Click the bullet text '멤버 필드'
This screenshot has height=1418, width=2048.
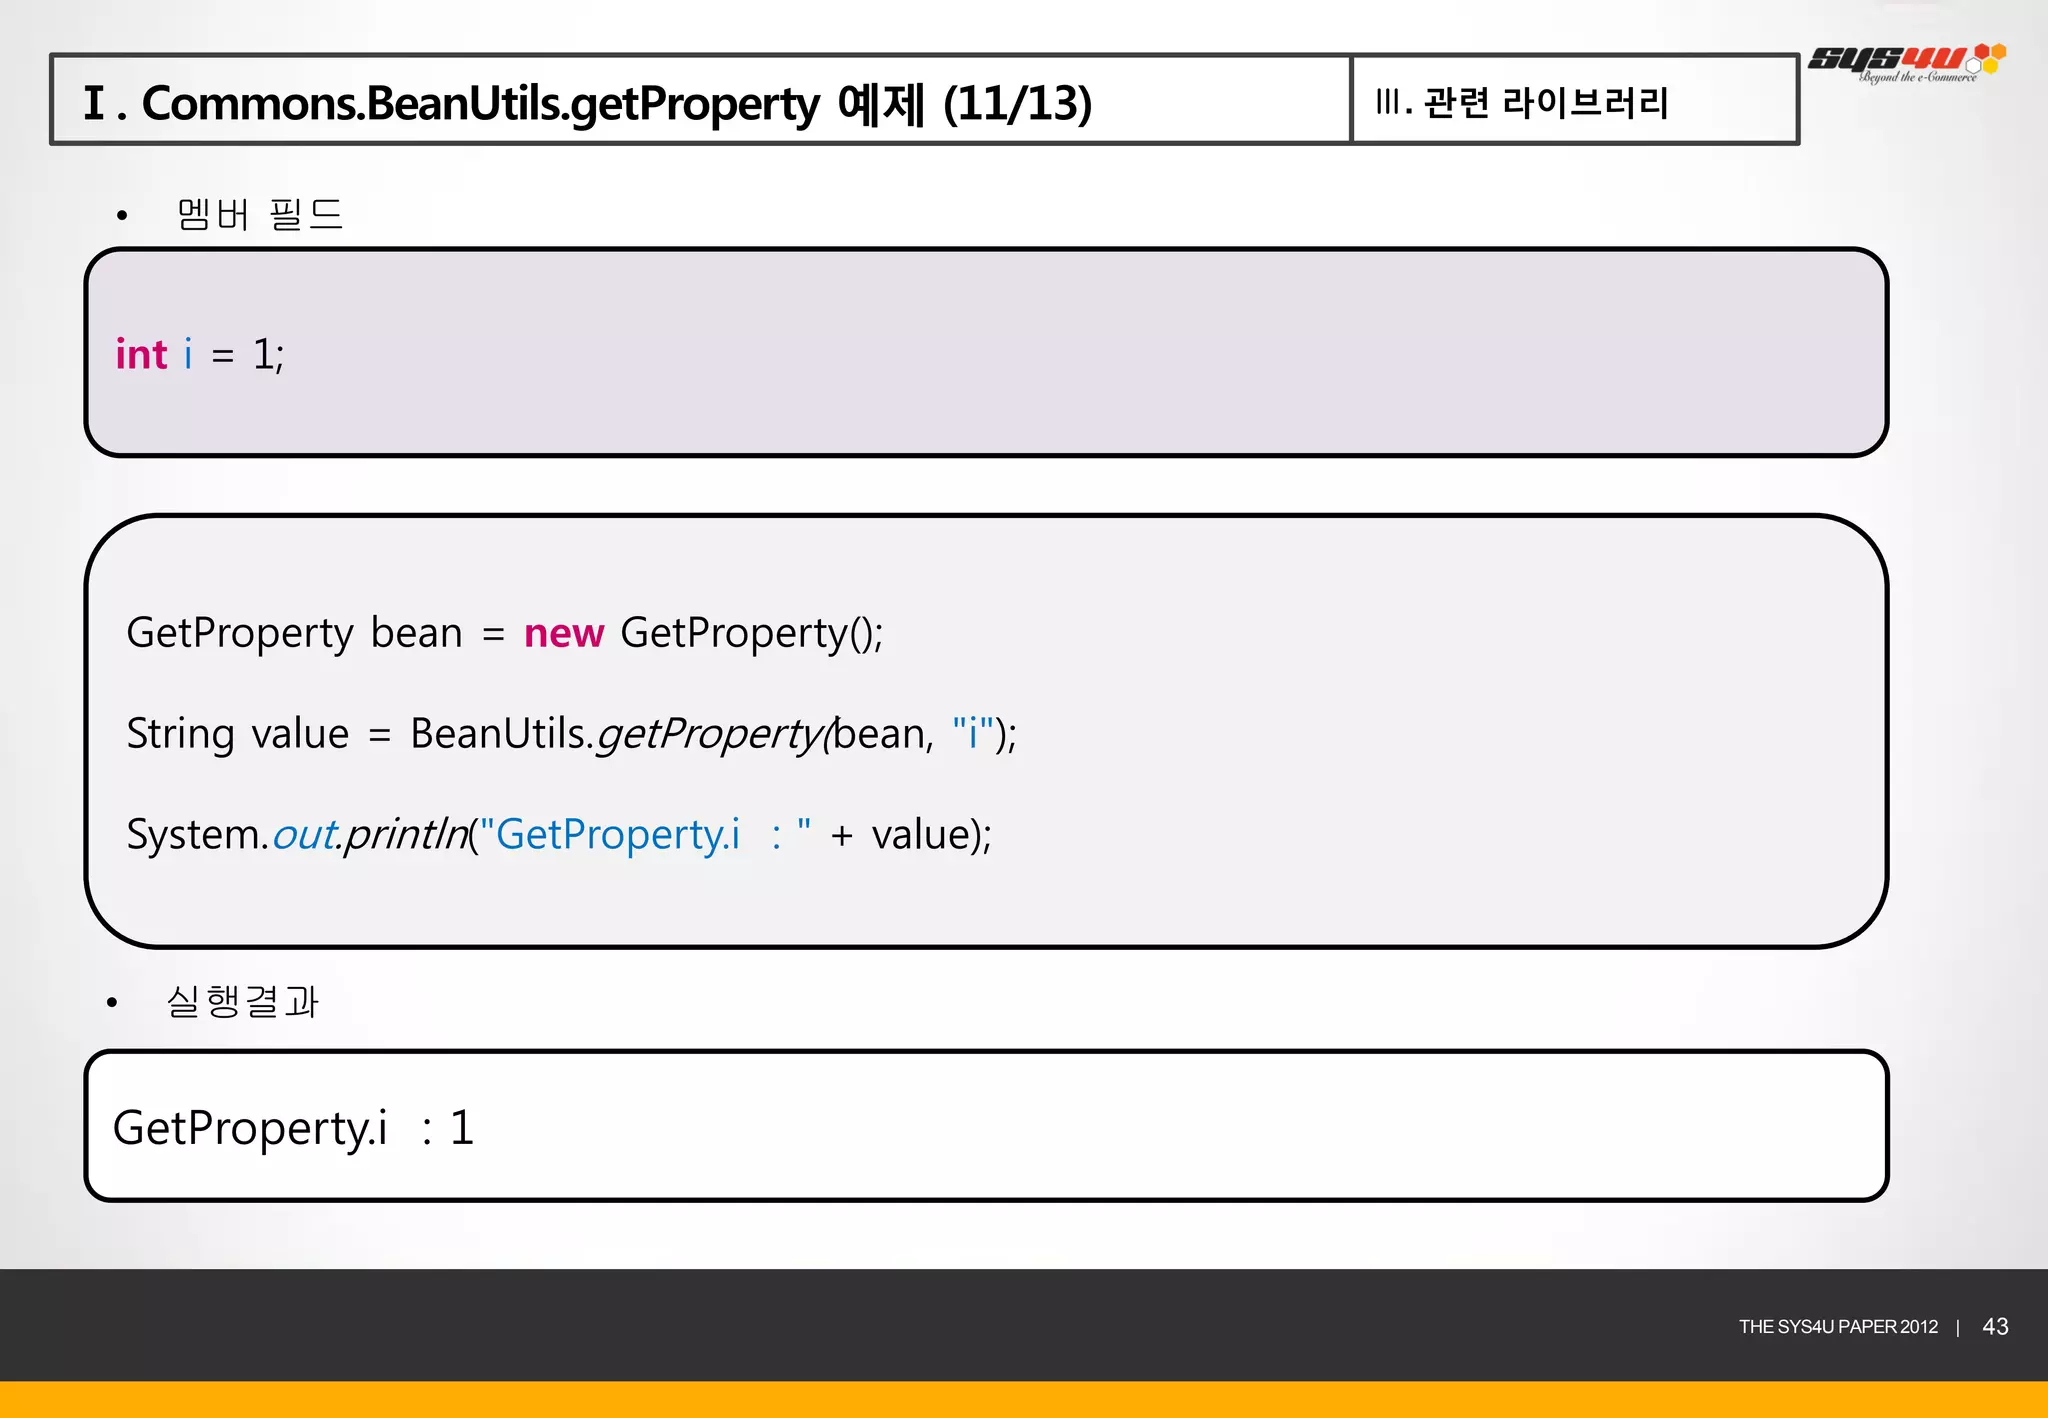pos(259,214)
